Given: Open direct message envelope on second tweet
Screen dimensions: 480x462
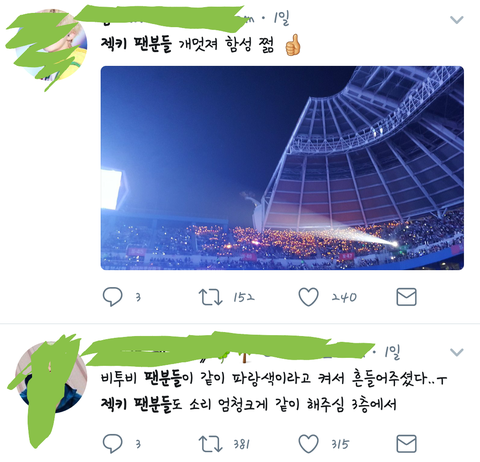Looking at the screenshot, I should (x=406, y=444).
